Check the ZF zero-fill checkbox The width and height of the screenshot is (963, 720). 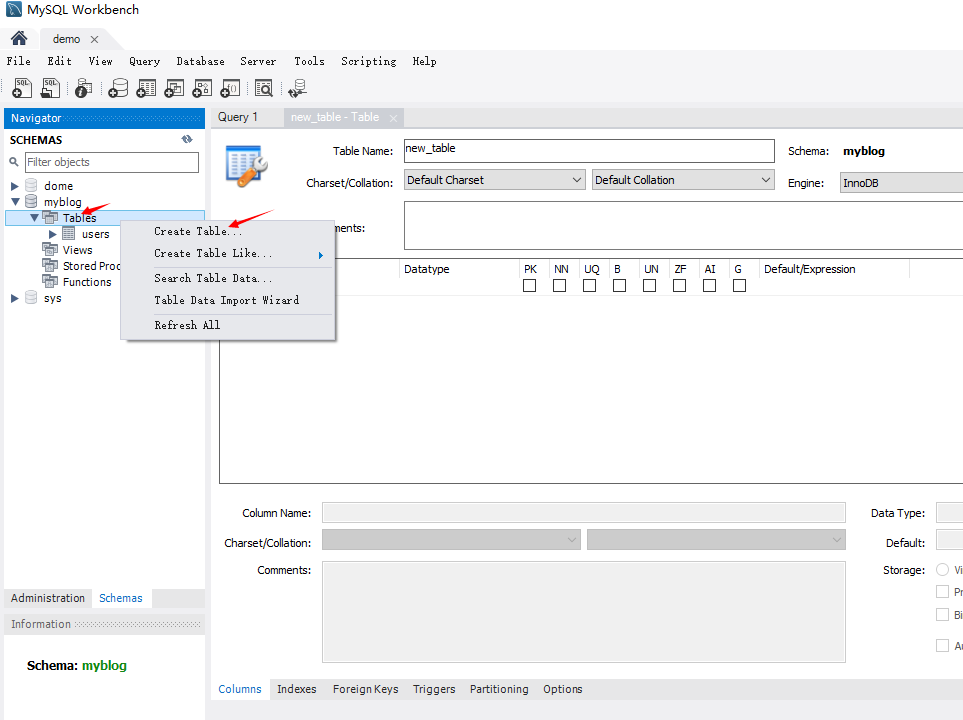coord(679,286)
